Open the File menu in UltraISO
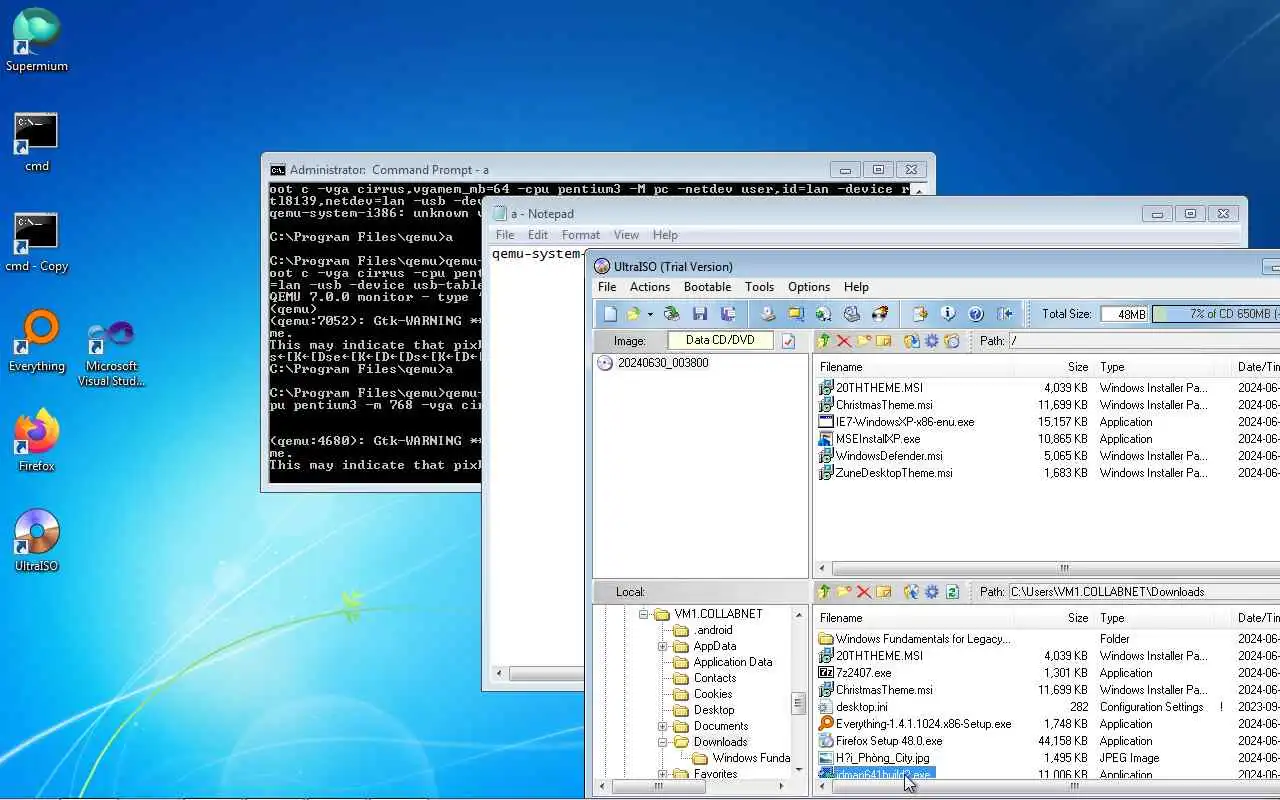Image resolution: width=1280 pixels, height=800 pixels. [607, 287]
